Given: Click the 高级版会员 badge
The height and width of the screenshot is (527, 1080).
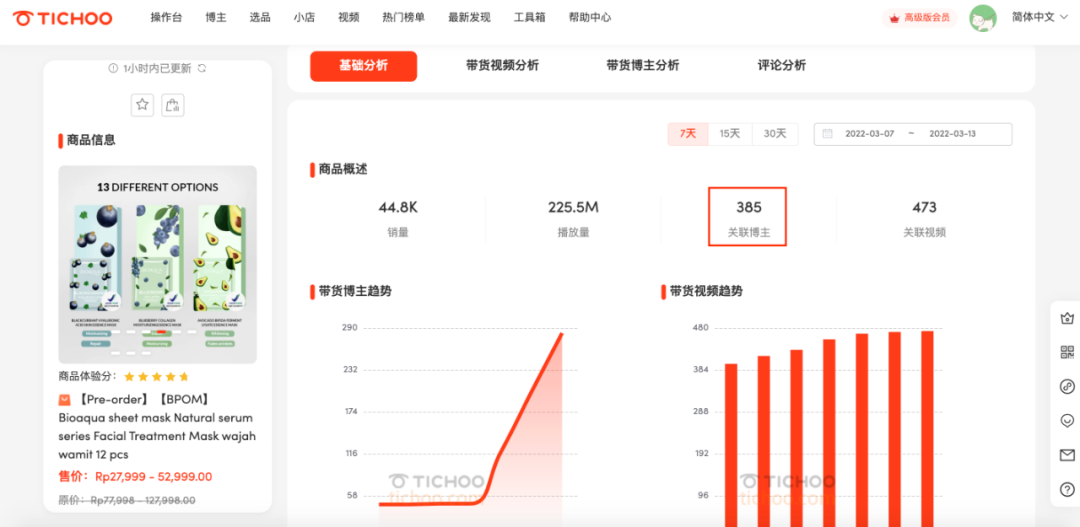Looking at the screenshot, I should click(x=920, y=18).
